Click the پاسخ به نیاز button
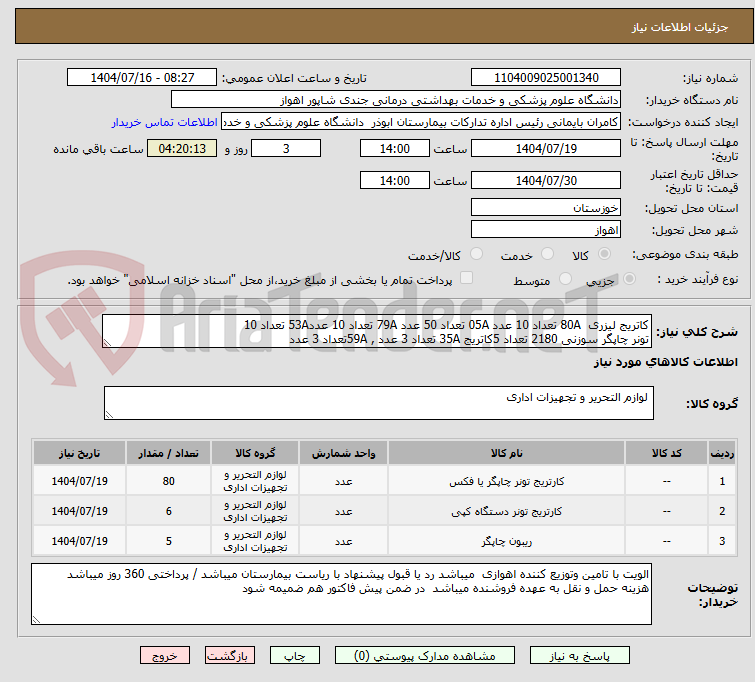Viewport: 755px width, 682px height. pyautogui.click(x=579, y=656)
